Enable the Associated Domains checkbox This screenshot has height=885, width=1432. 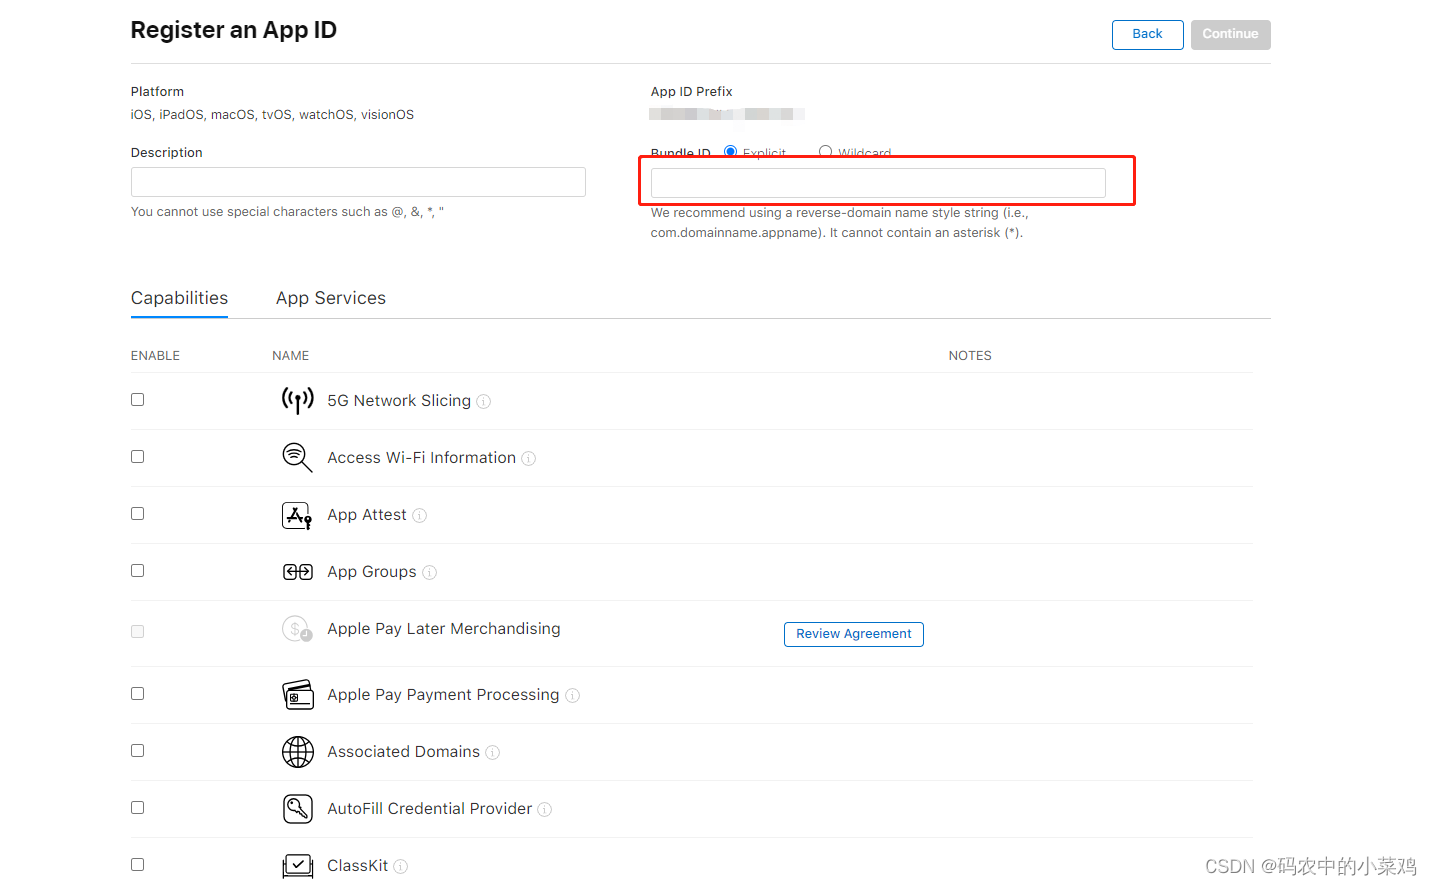click(x=138, y=751)
